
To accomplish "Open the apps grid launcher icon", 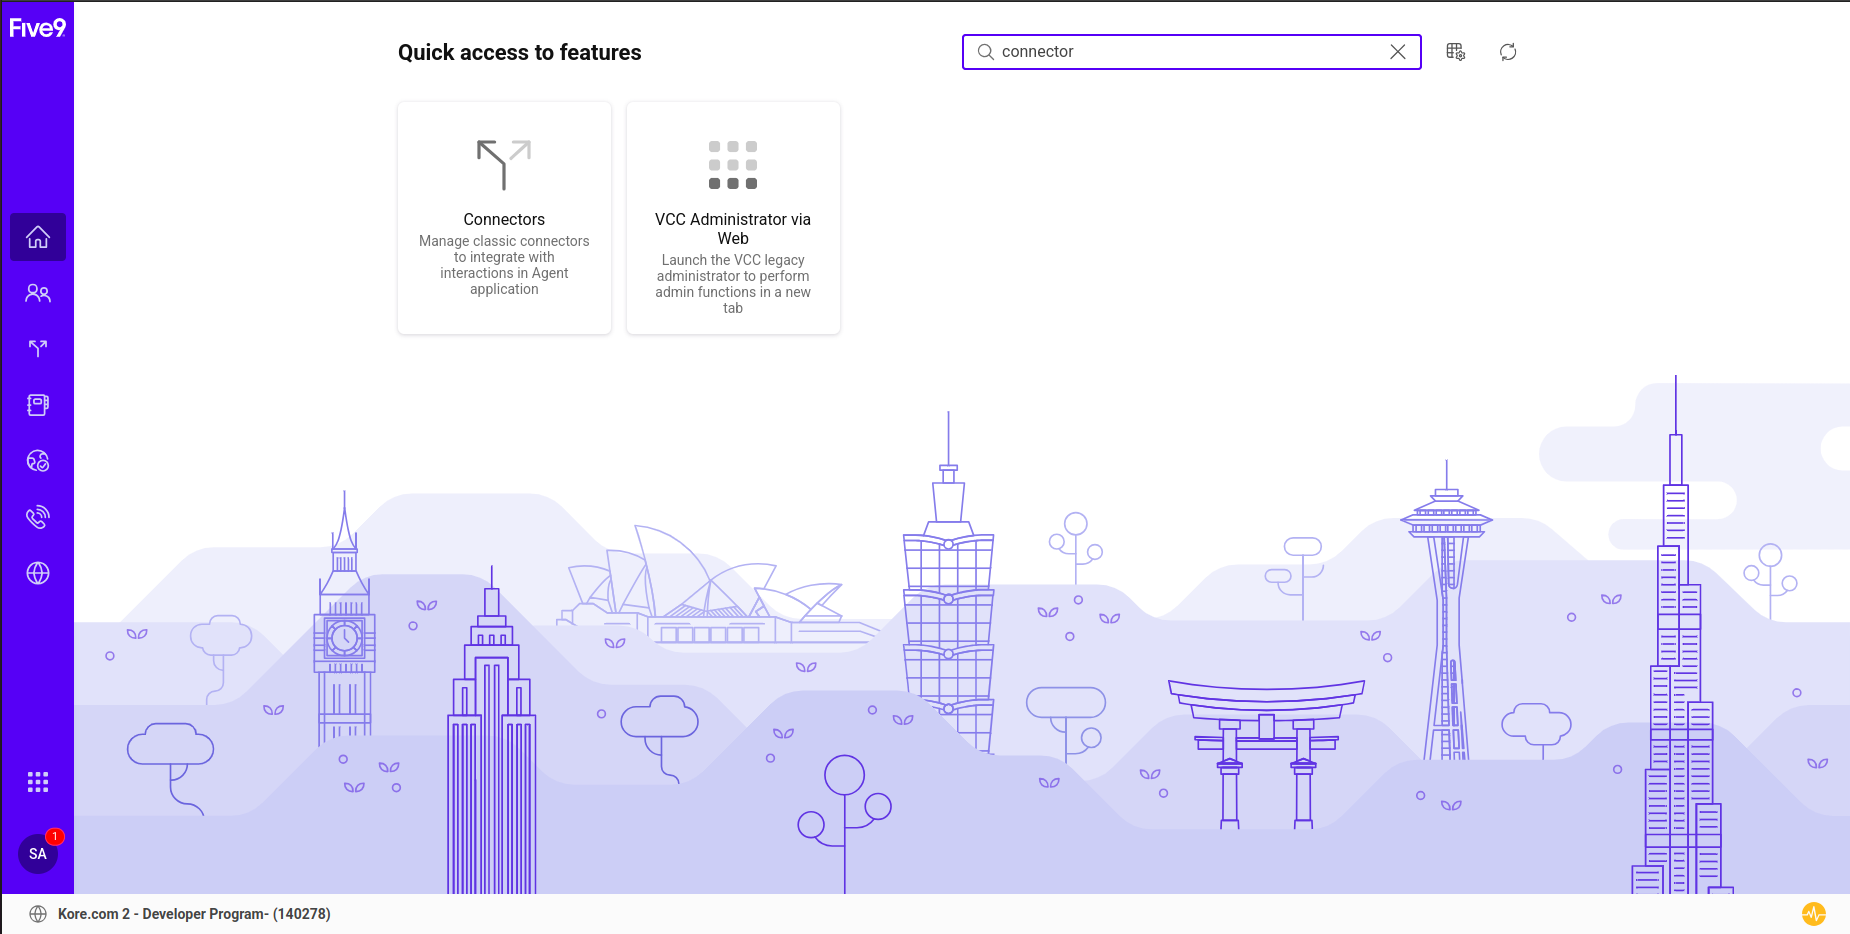I will [x=38, y=782].
